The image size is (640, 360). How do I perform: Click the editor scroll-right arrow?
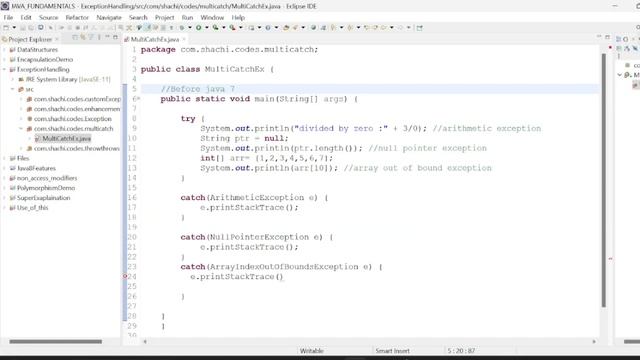(x=594, y=342)
